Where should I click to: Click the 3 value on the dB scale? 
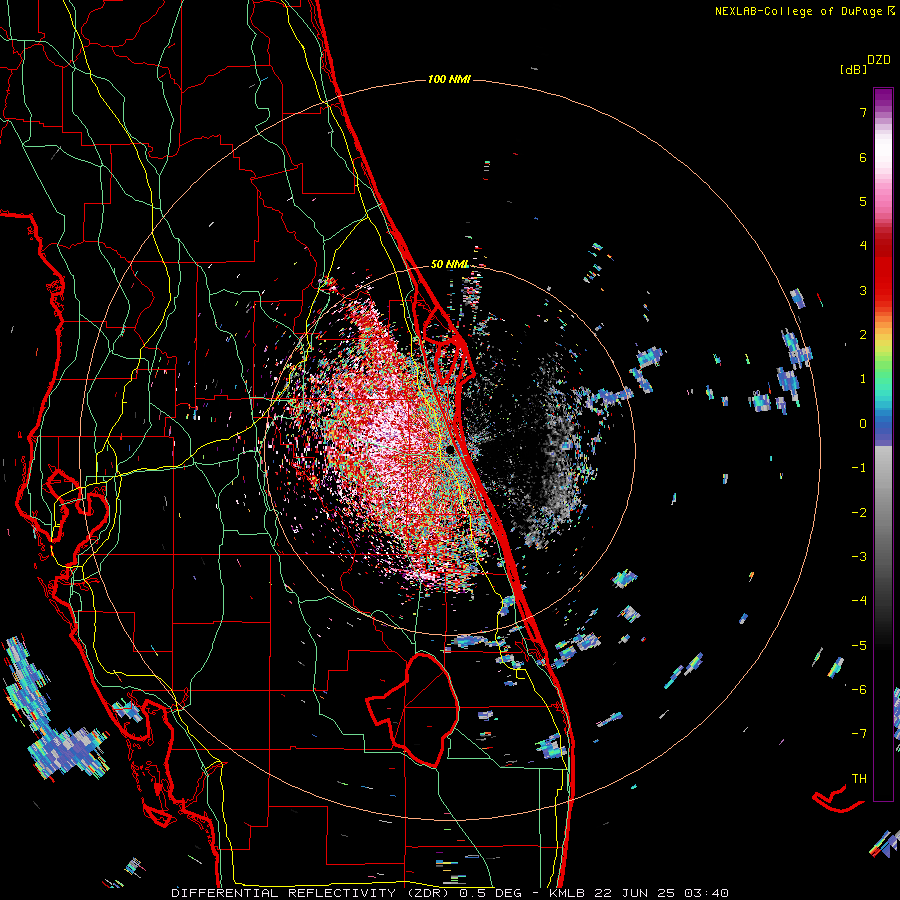click(x=863, y=290)
